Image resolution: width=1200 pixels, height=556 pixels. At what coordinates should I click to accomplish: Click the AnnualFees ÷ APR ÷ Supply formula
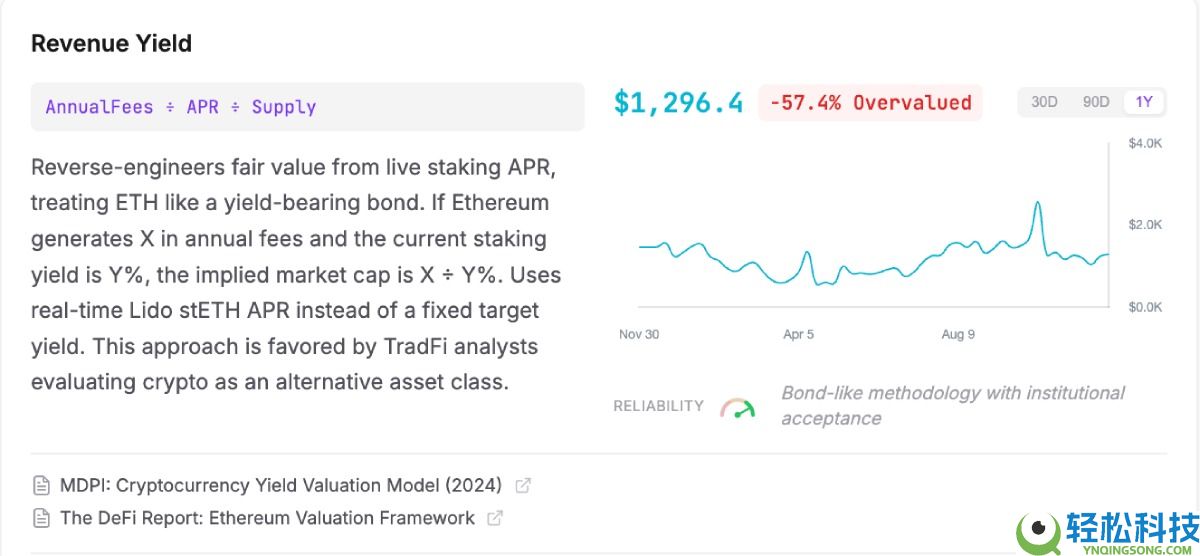pyautogui.click(x=181, y=107)
